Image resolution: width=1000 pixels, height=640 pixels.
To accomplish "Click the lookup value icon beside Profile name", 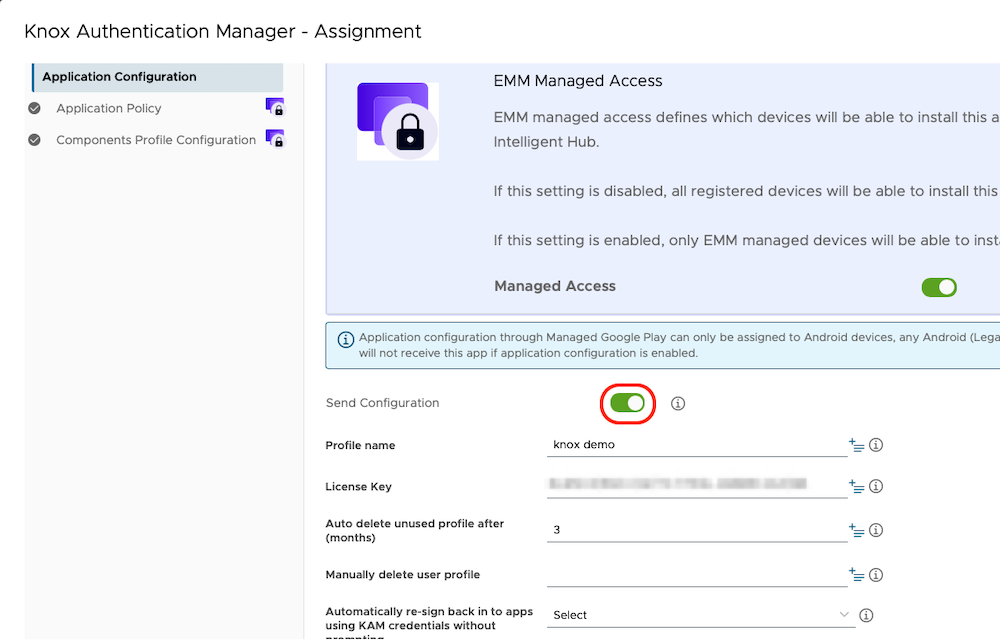I will coord(856,445).
